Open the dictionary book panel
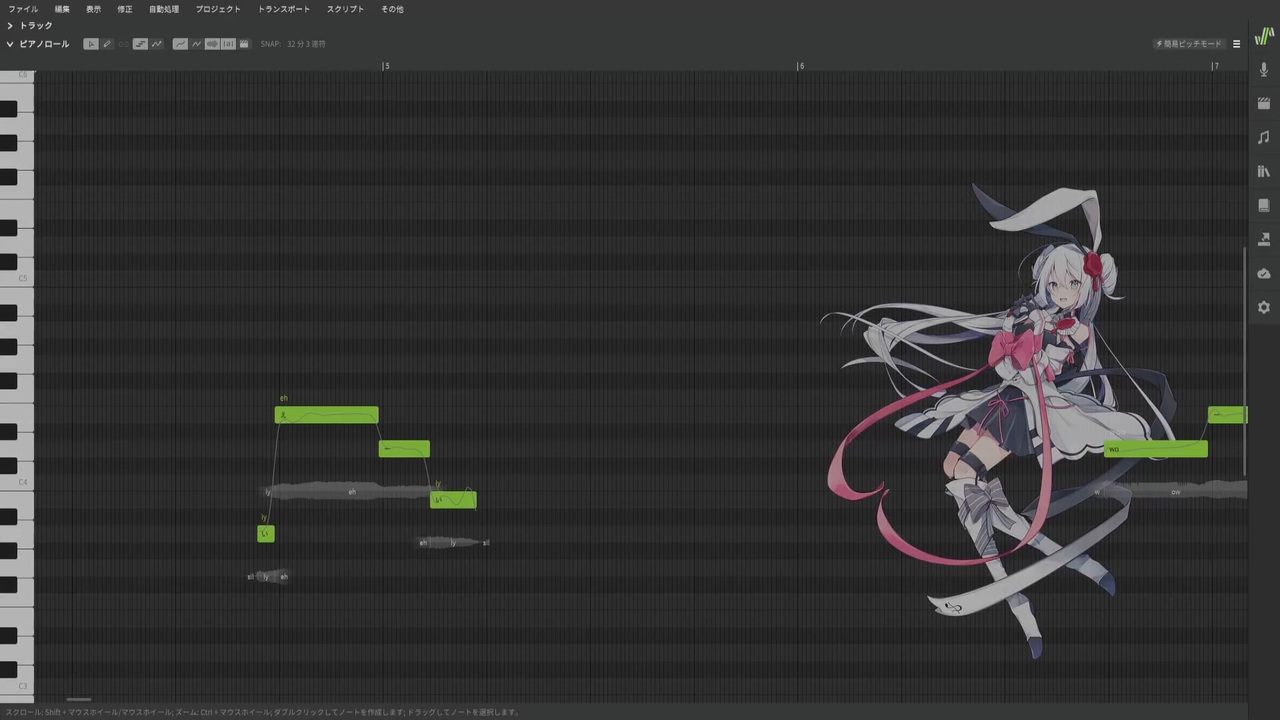The image size is (1280, 720). click(x=1264, y=206)
